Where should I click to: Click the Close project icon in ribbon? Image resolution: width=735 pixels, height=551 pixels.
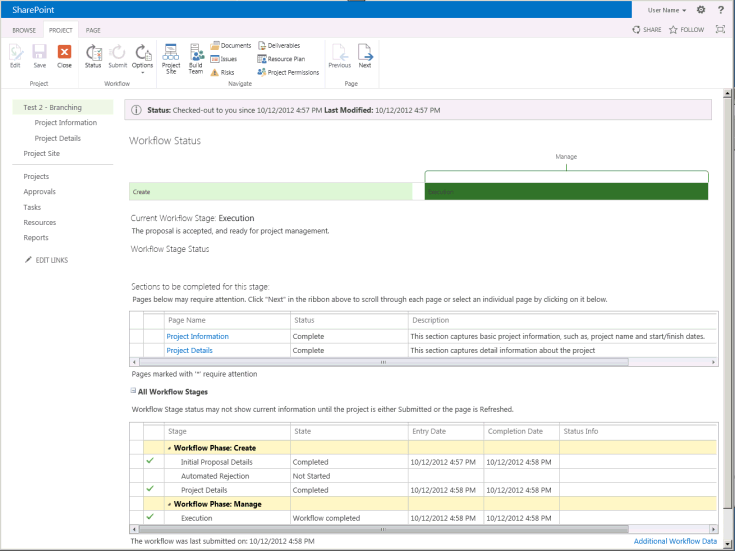click(65, 54)
